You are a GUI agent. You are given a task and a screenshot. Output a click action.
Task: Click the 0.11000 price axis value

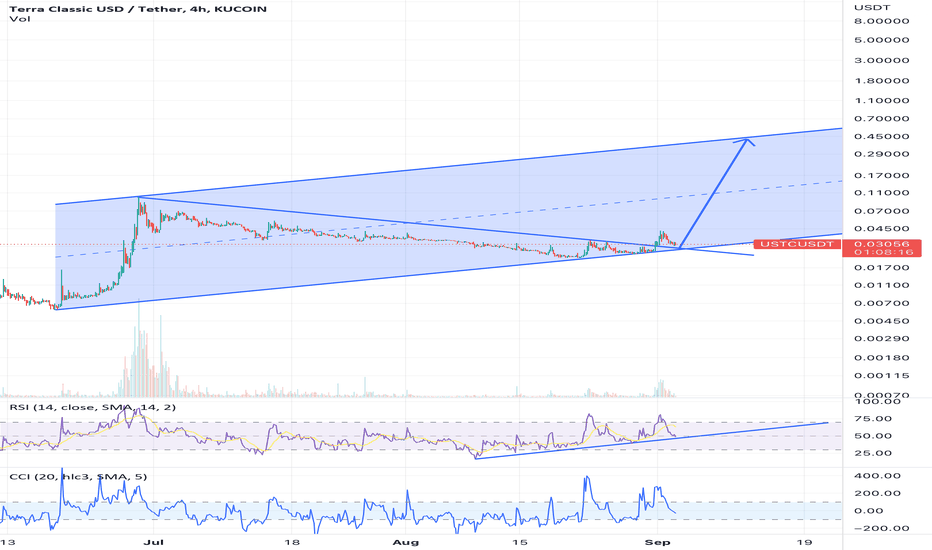coord(881,193)
